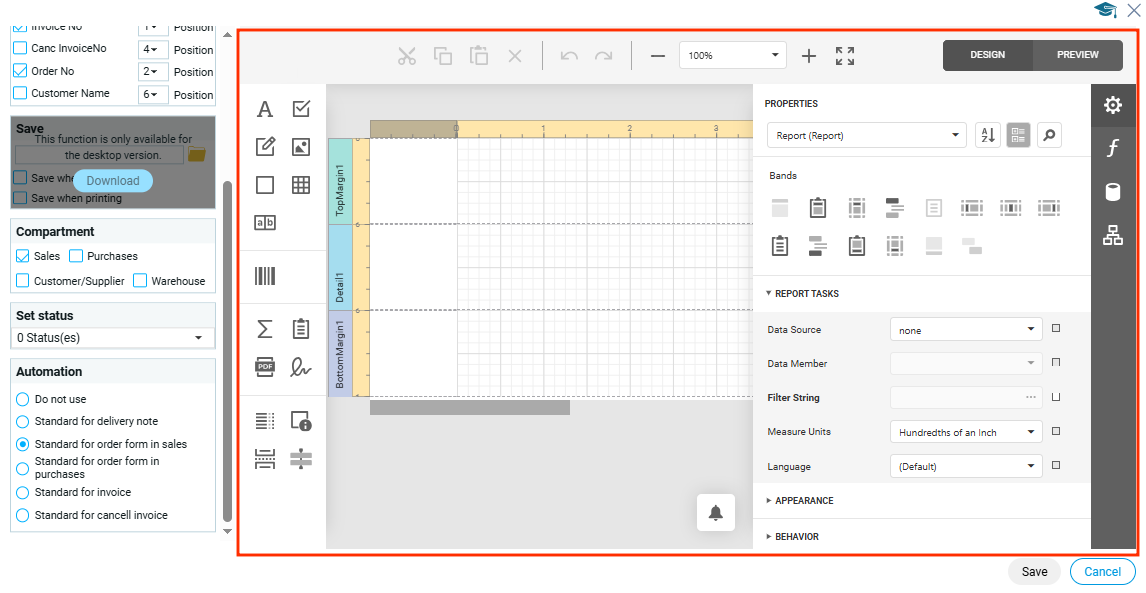Open the Expressions function panel
This screenshot has width=1146, height=593.
1112,149
